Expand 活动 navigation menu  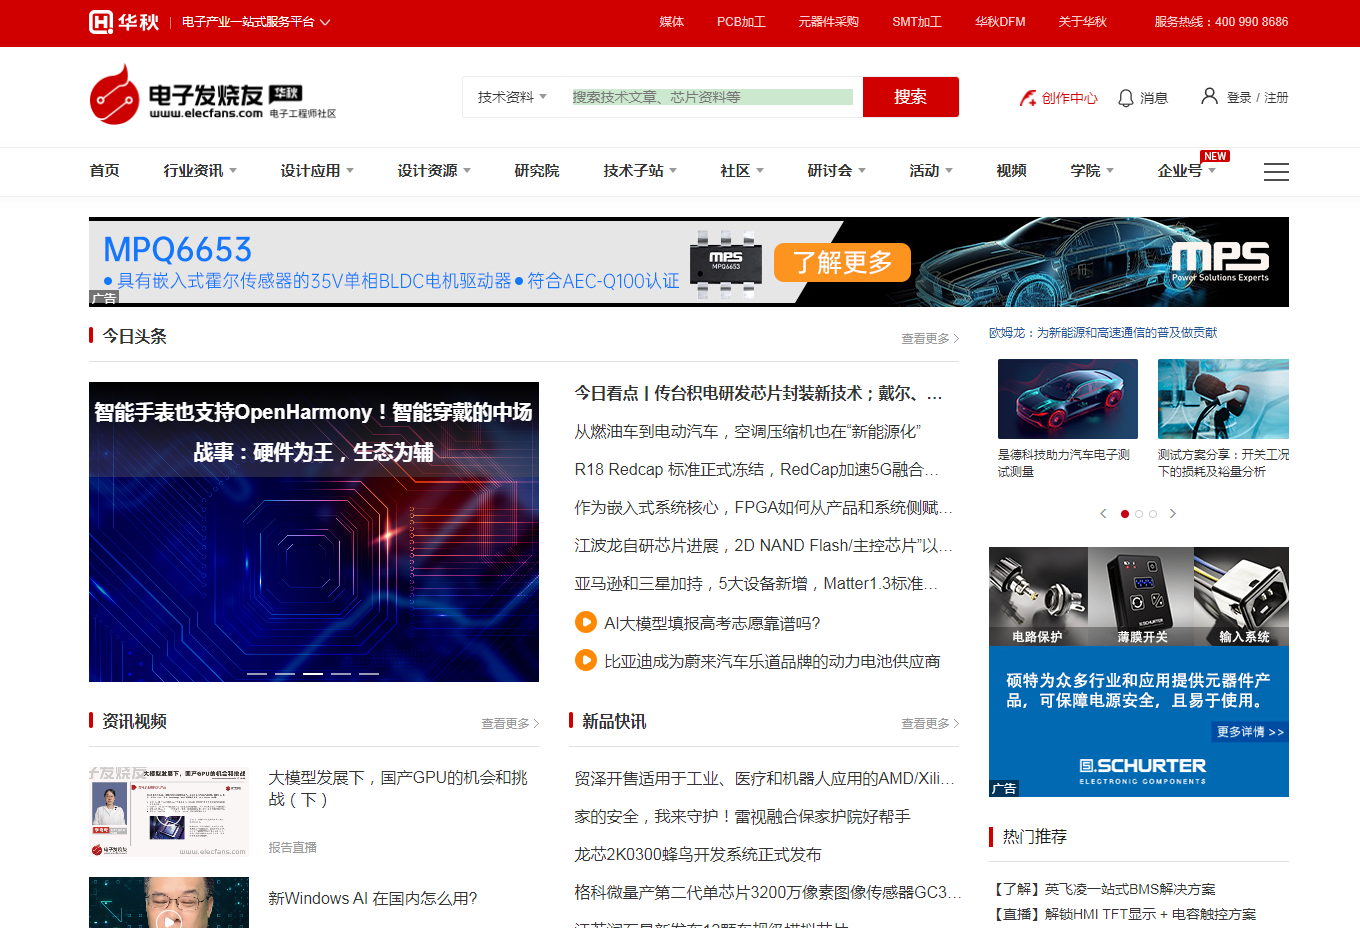[x=931, y=171]
